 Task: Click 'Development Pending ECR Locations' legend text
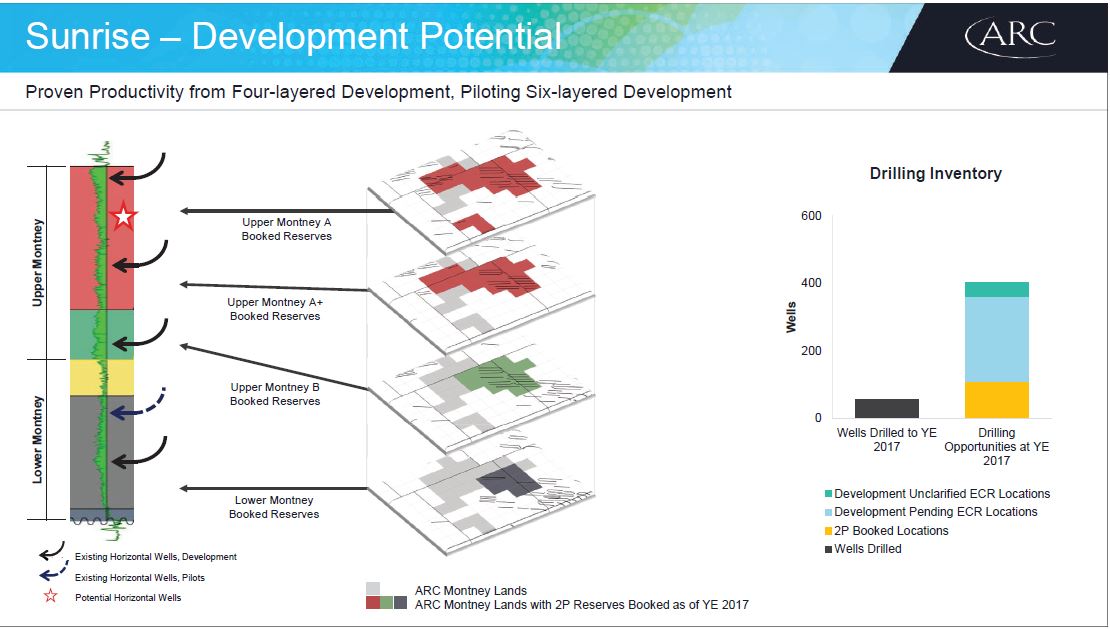pyautogui.click(x=935, y=512)
